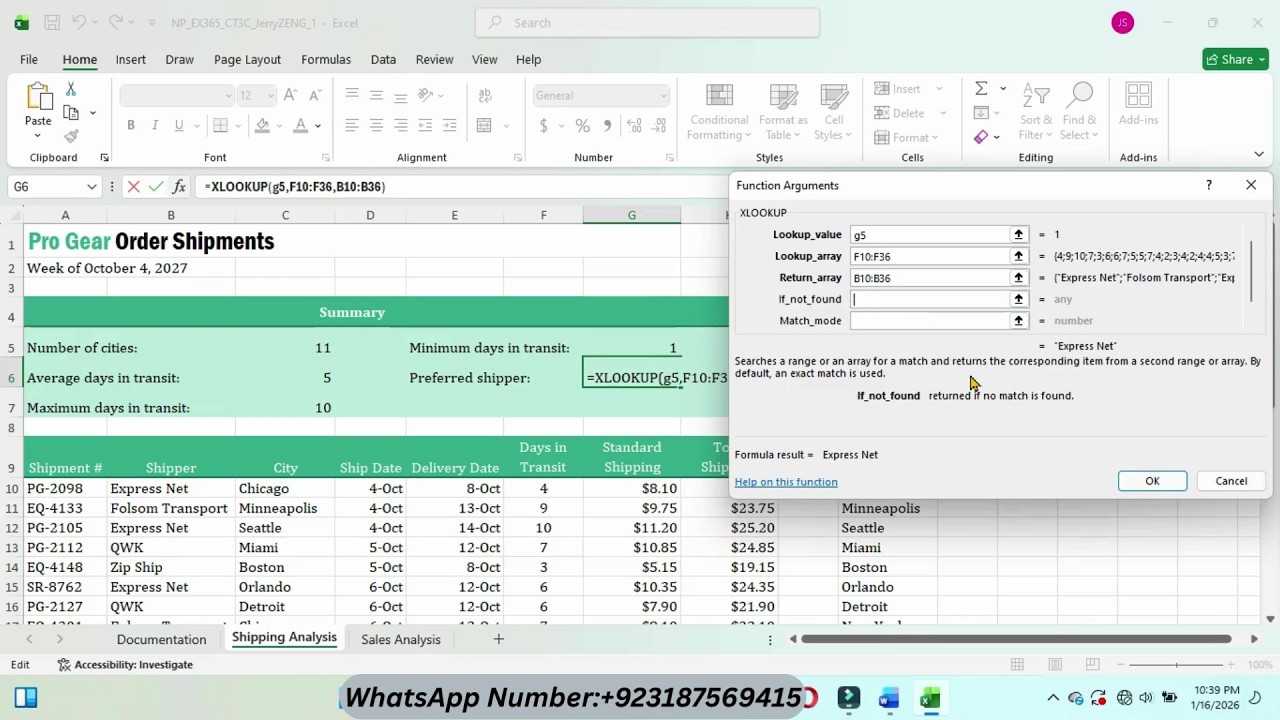Toggle Bottom Align

point(400,95)
